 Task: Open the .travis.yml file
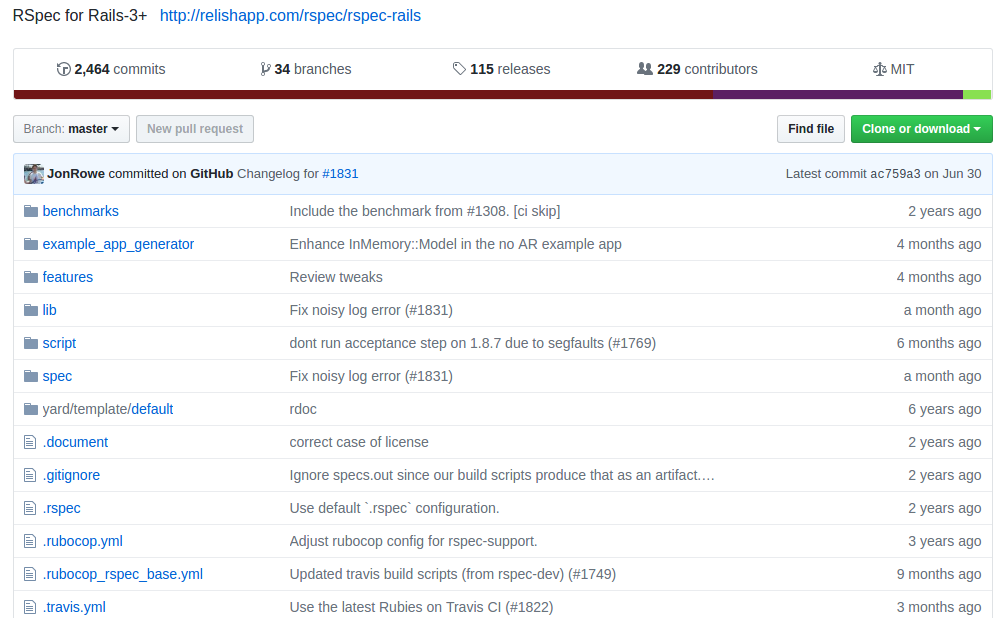tap(74, 607)
